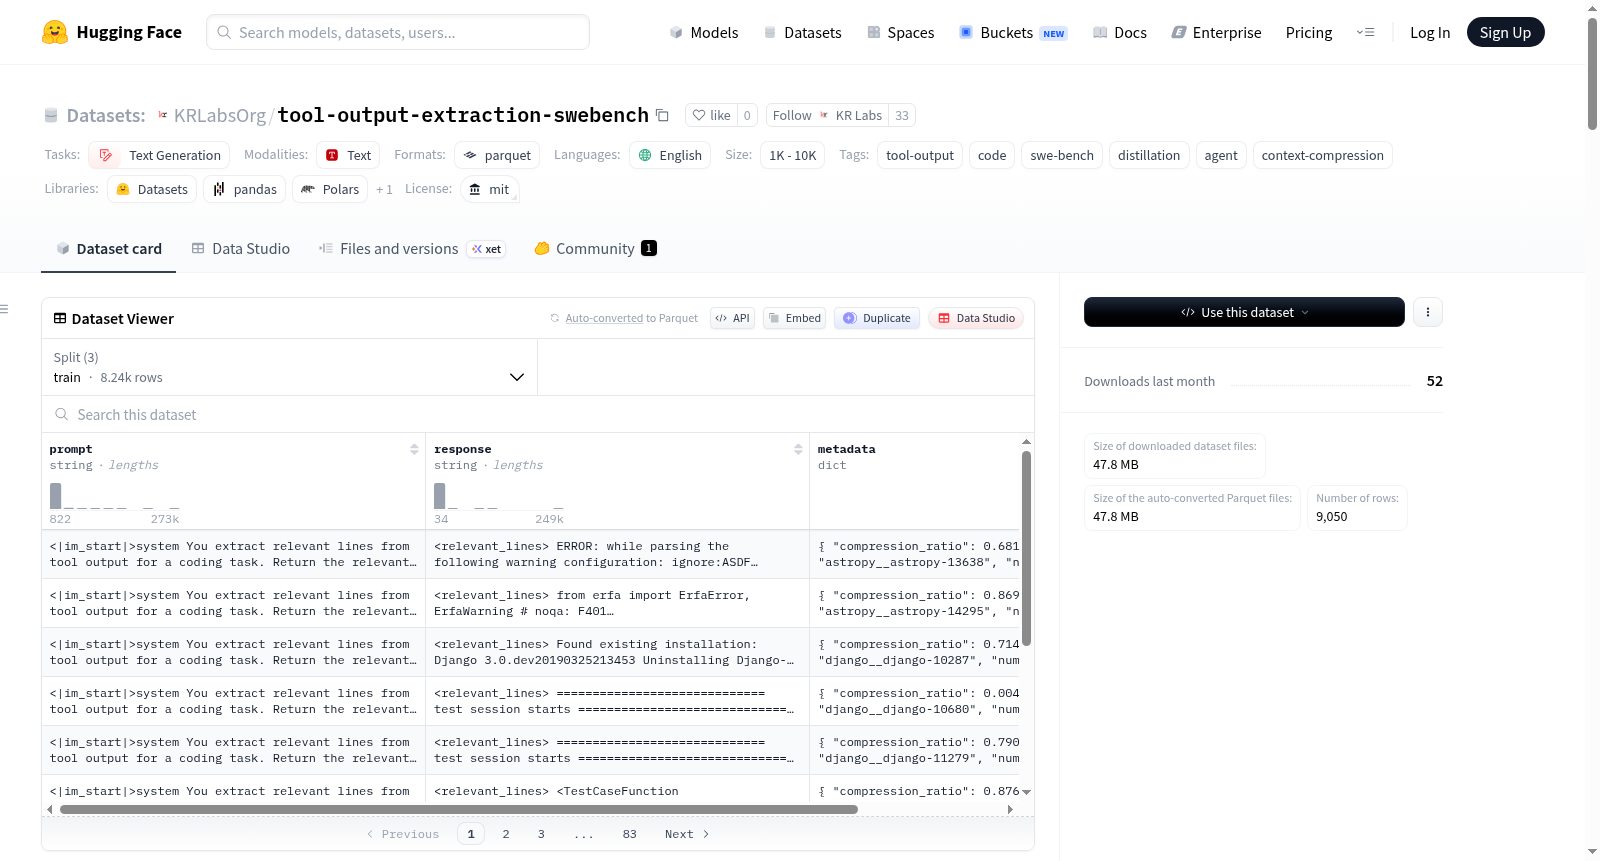Click the horizontal scrollbar of the dataset table
The height and width of the screenshot is (861, 1600).
(459, 809)
